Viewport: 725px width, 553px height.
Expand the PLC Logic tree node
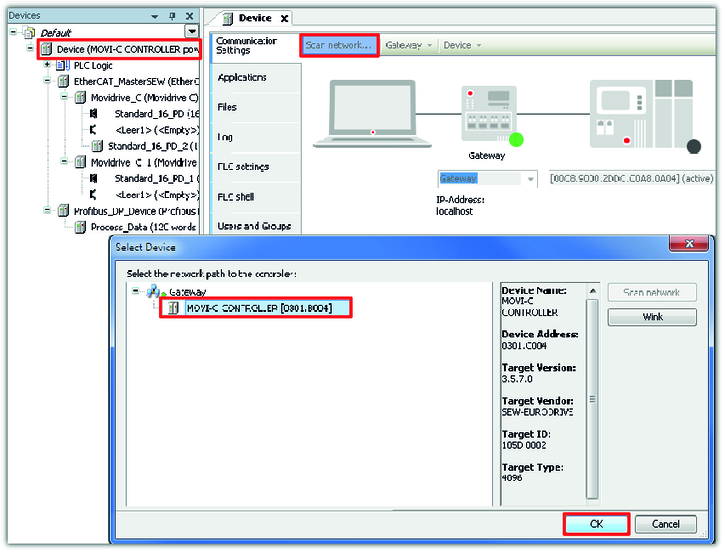[x=46, y=65]
